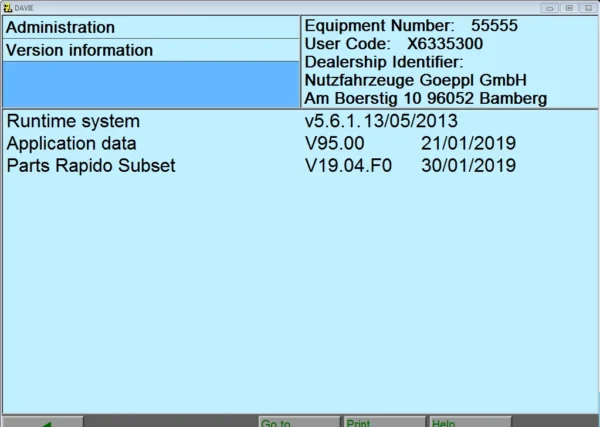The height and width of the screenshot is (427, 600).
Task: Click the V95.00 application data version
Action: [334, 143]
